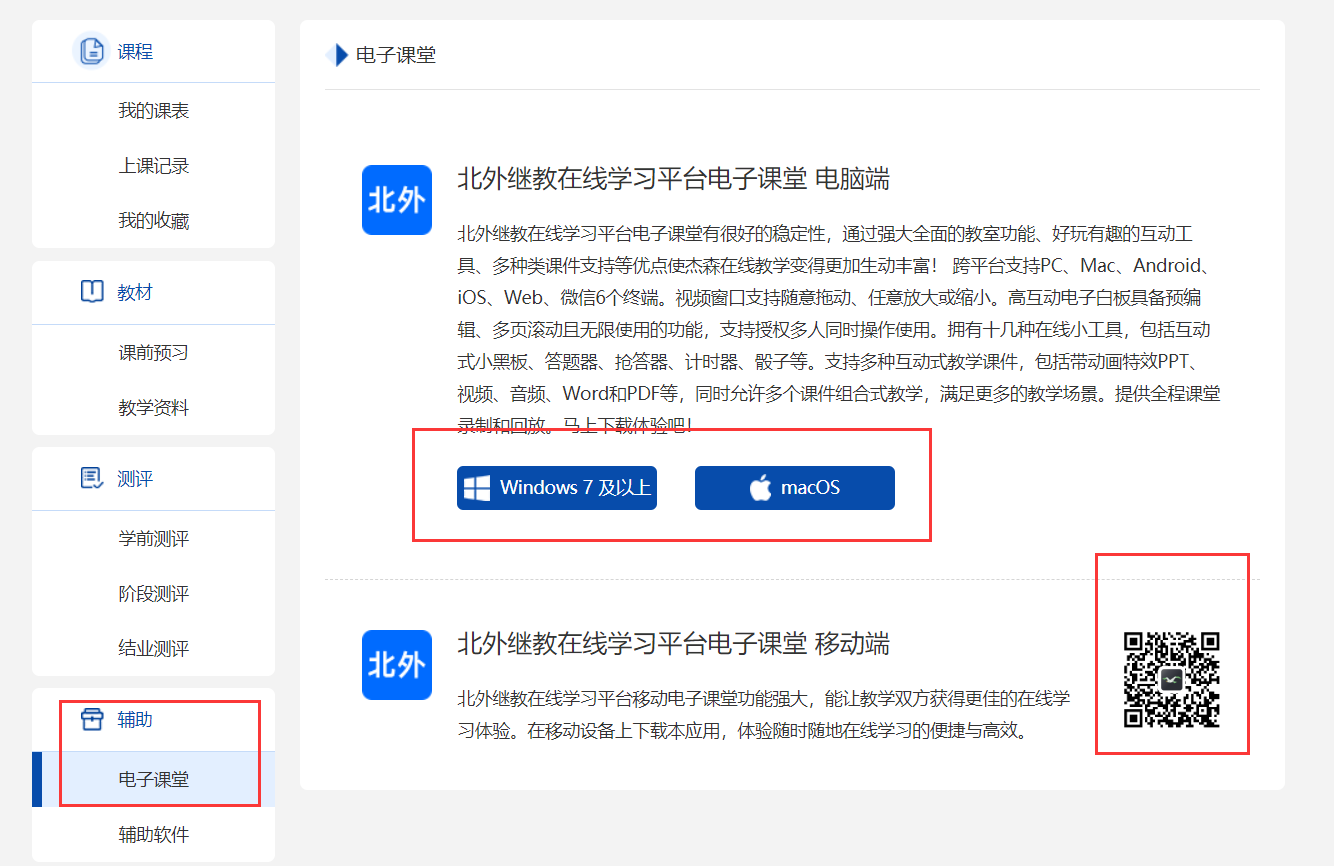Click the 北外继教在线学习平台电子课堂 移动端 title
Image resolution: width=1334 pixels, height=866 pixels.
pyautogui.click(x=673, y=643)
